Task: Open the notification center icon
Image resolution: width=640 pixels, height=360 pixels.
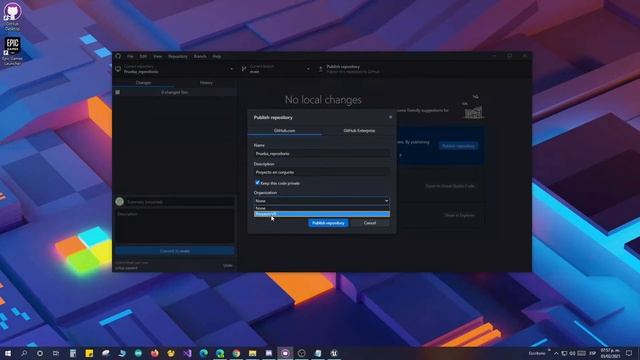Action: pos(629,353)
